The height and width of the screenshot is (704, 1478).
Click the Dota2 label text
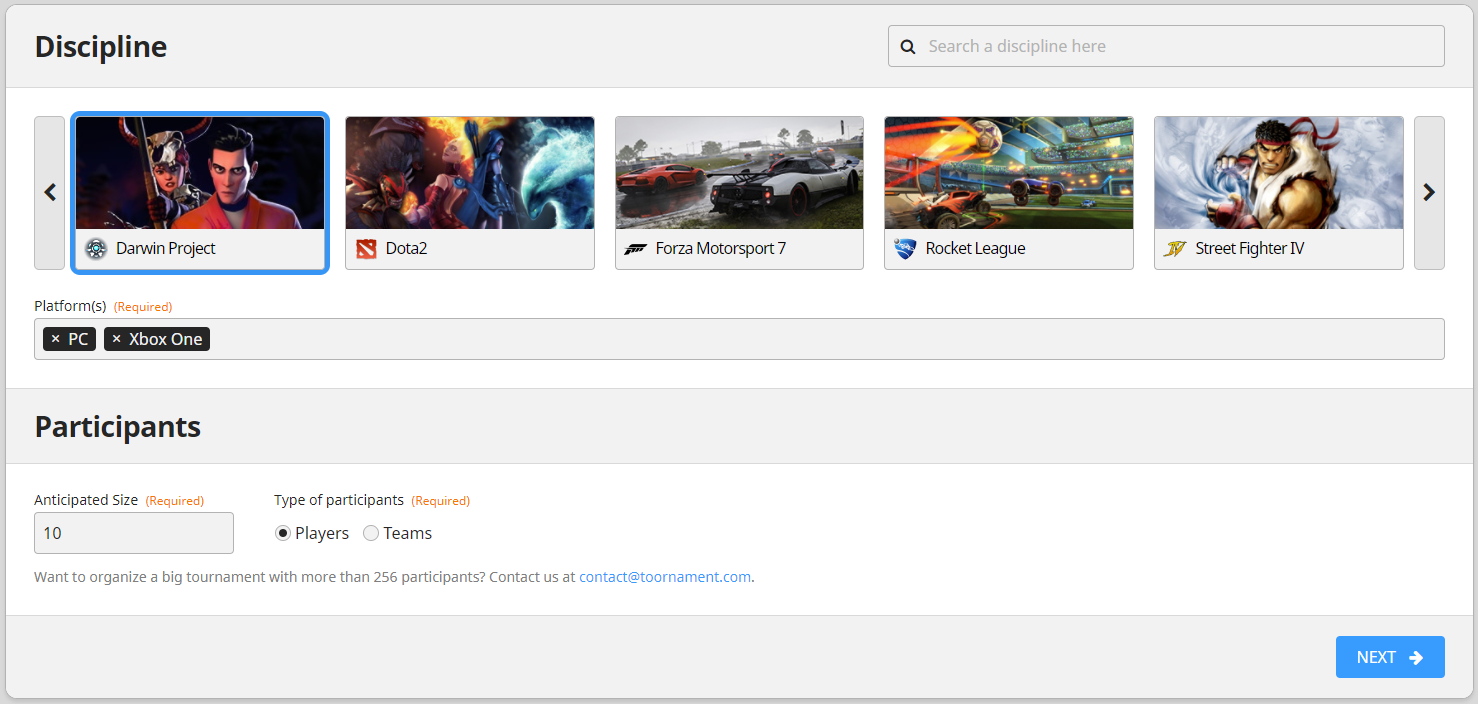(407, 249)
